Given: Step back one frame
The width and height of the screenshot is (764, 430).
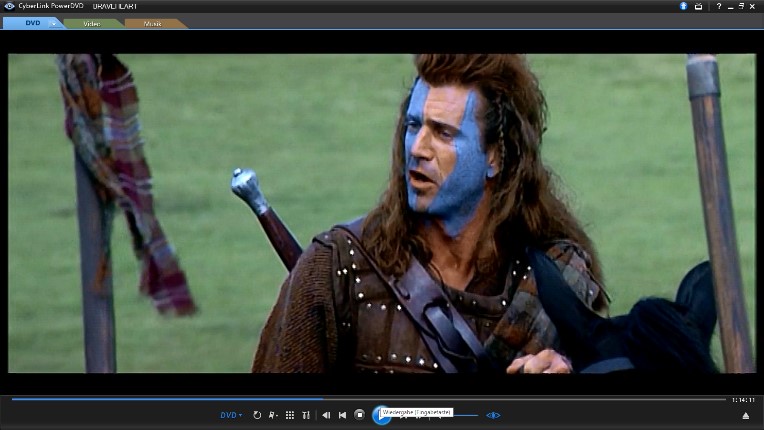Looking at the screenshot, I should point(326,415).
